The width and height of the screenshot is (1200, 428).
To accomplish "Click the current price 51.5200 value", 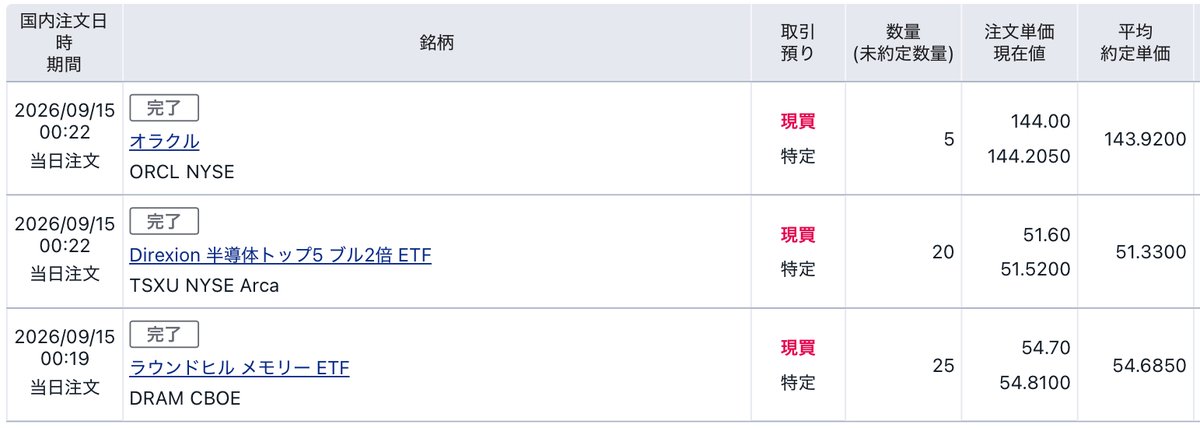I will pos(1037,269).
